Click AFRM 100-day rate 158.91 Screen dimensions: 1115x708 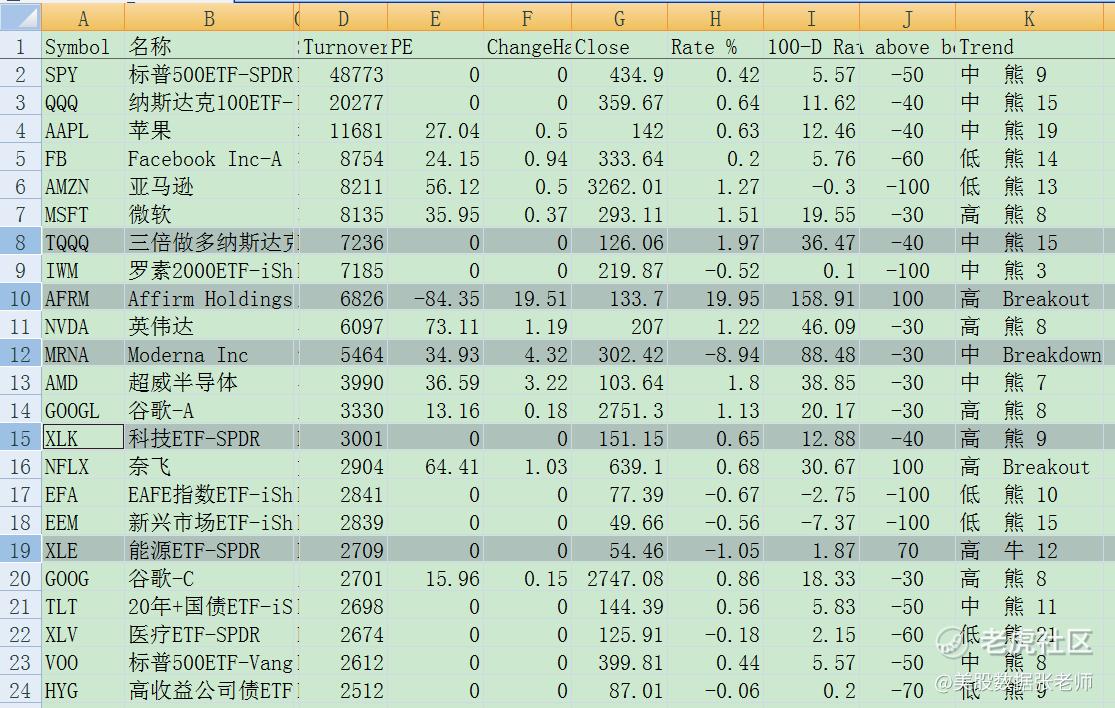[811, 299]
